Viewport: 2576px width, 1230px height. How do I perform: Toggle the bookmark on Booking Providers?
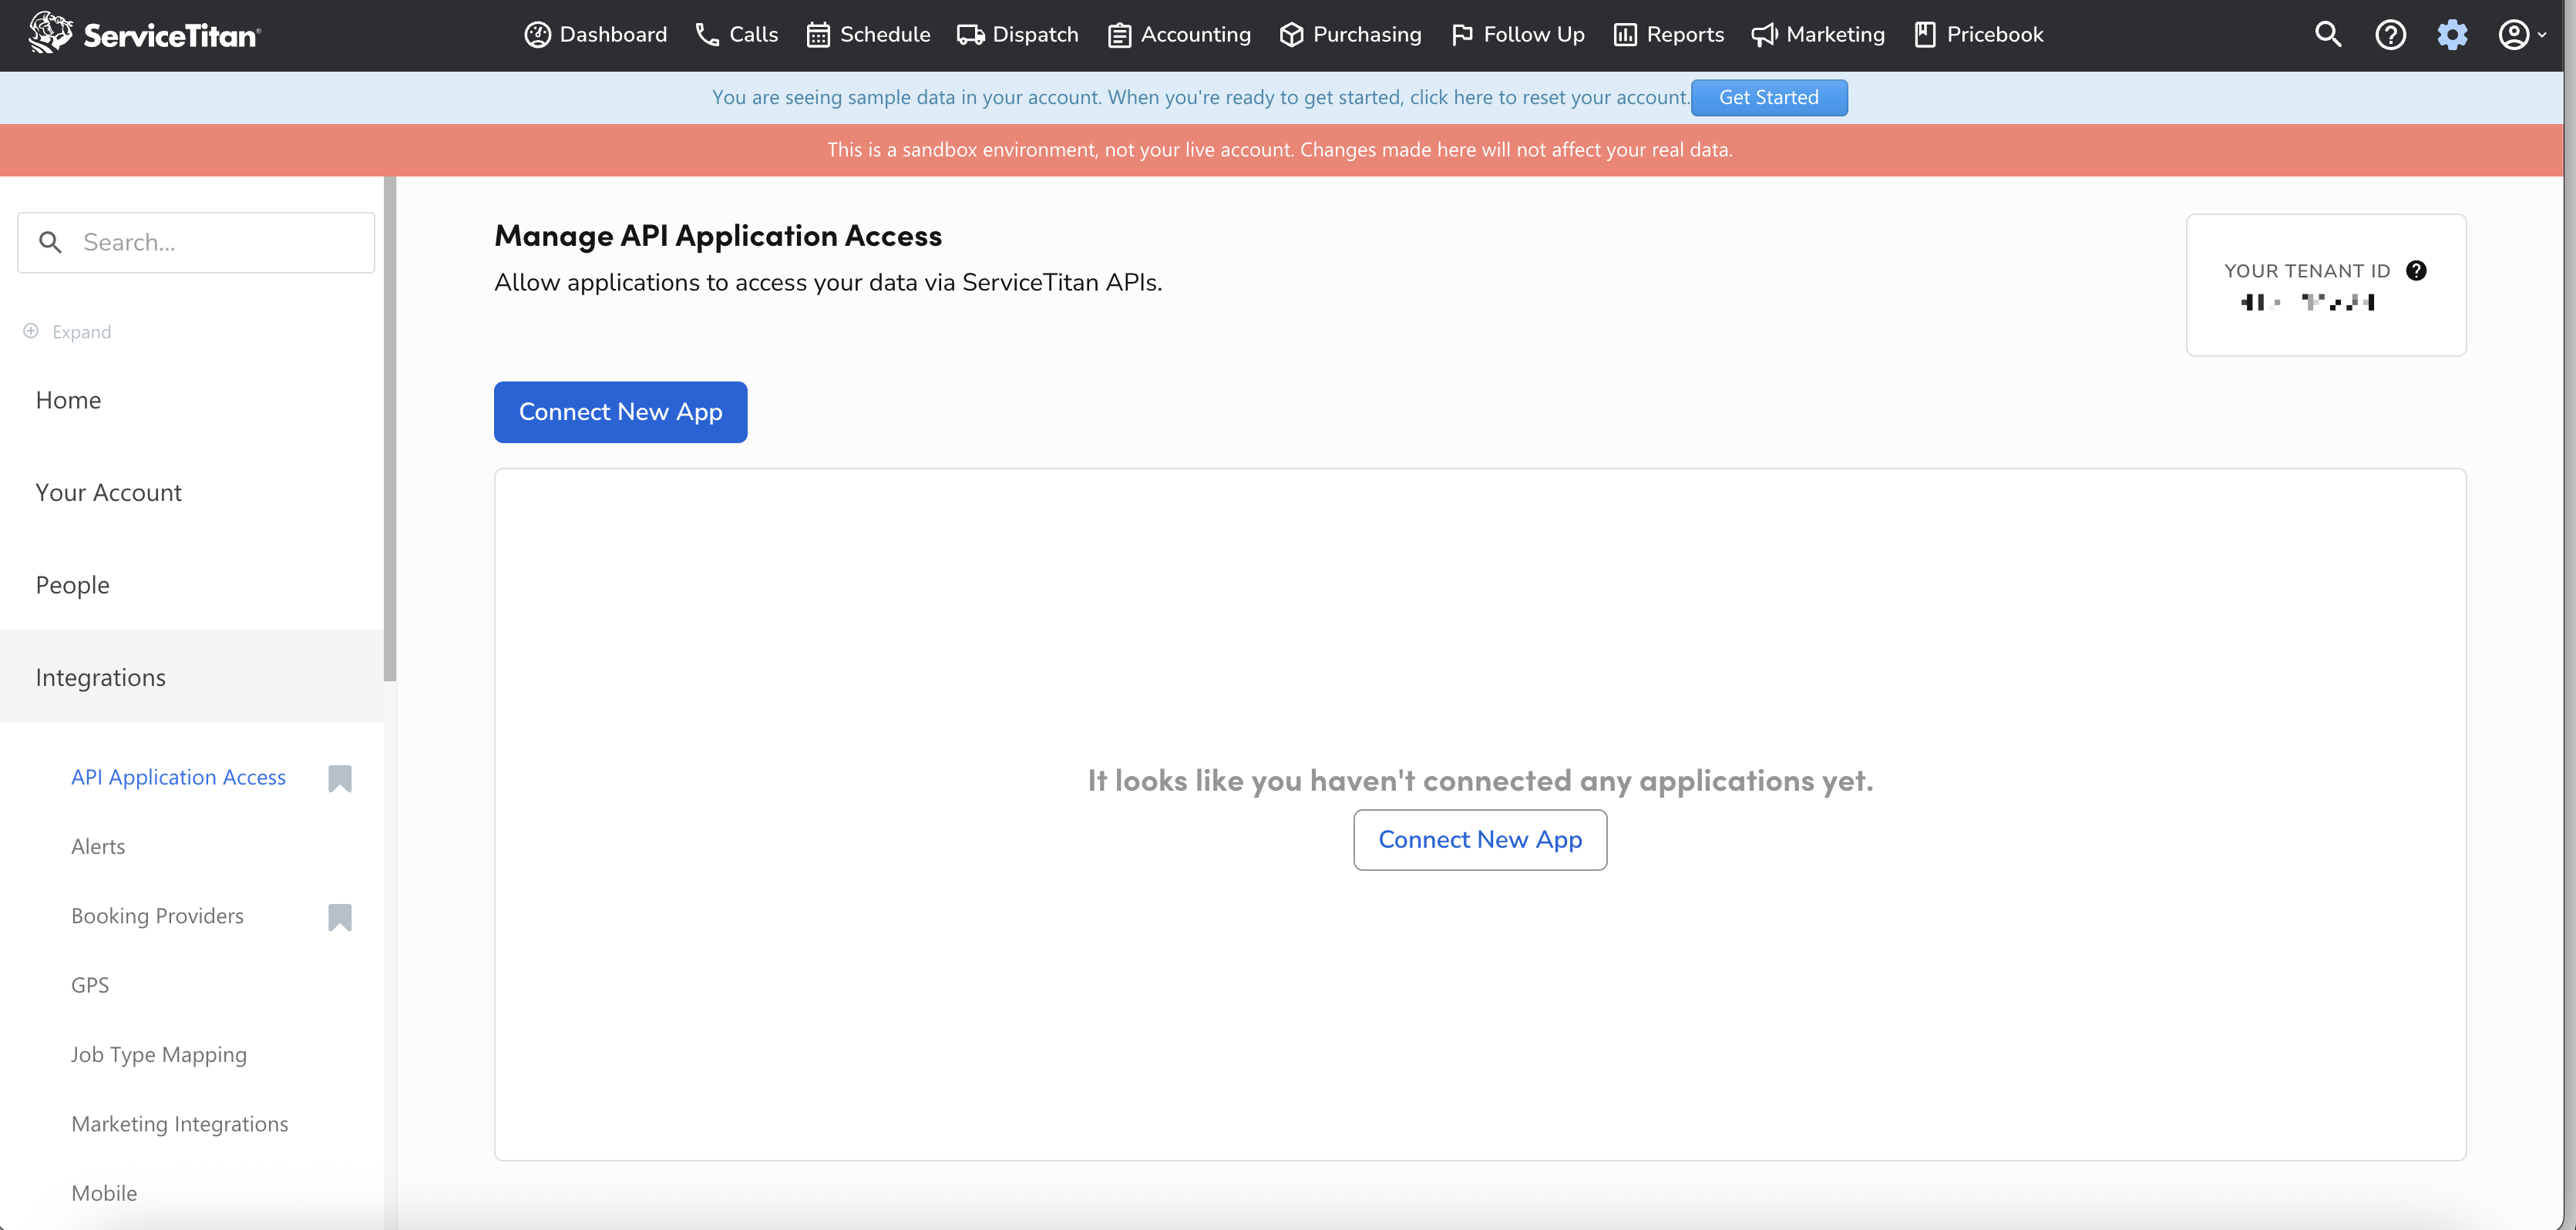(339, 917)
